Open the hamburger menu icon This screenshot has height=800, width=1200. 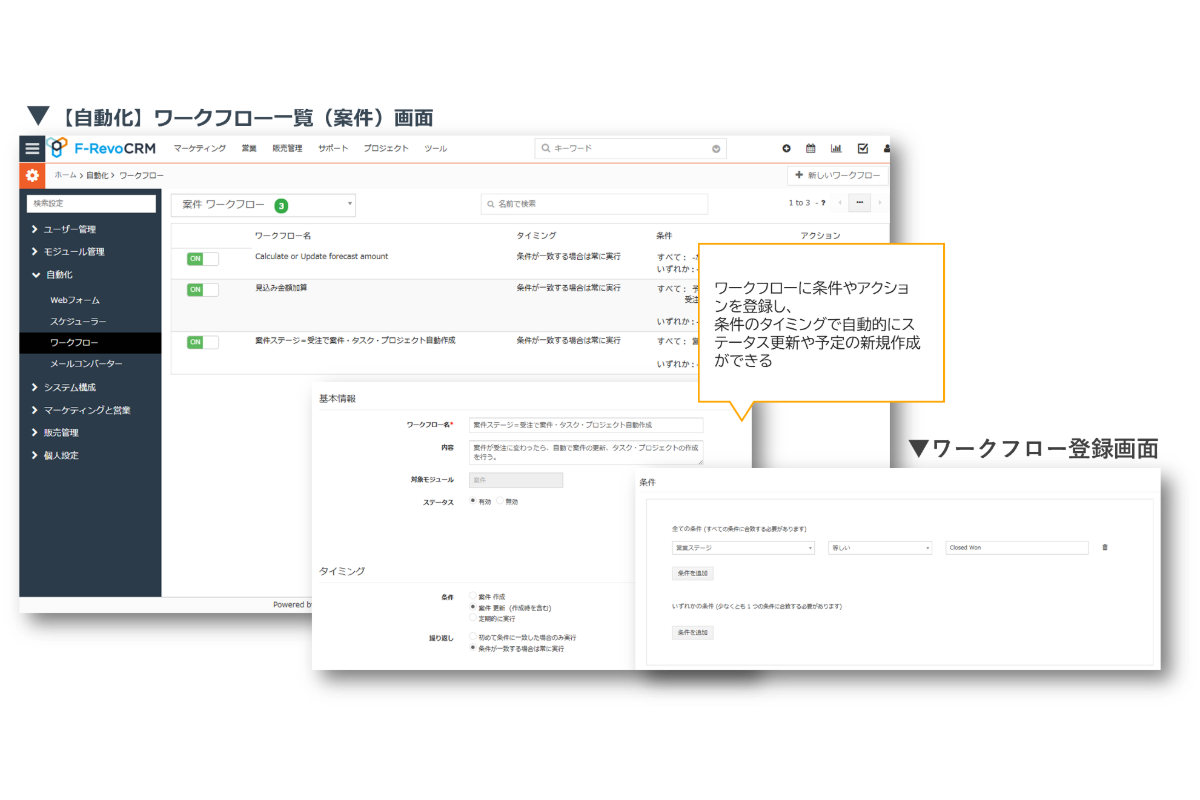32,148
